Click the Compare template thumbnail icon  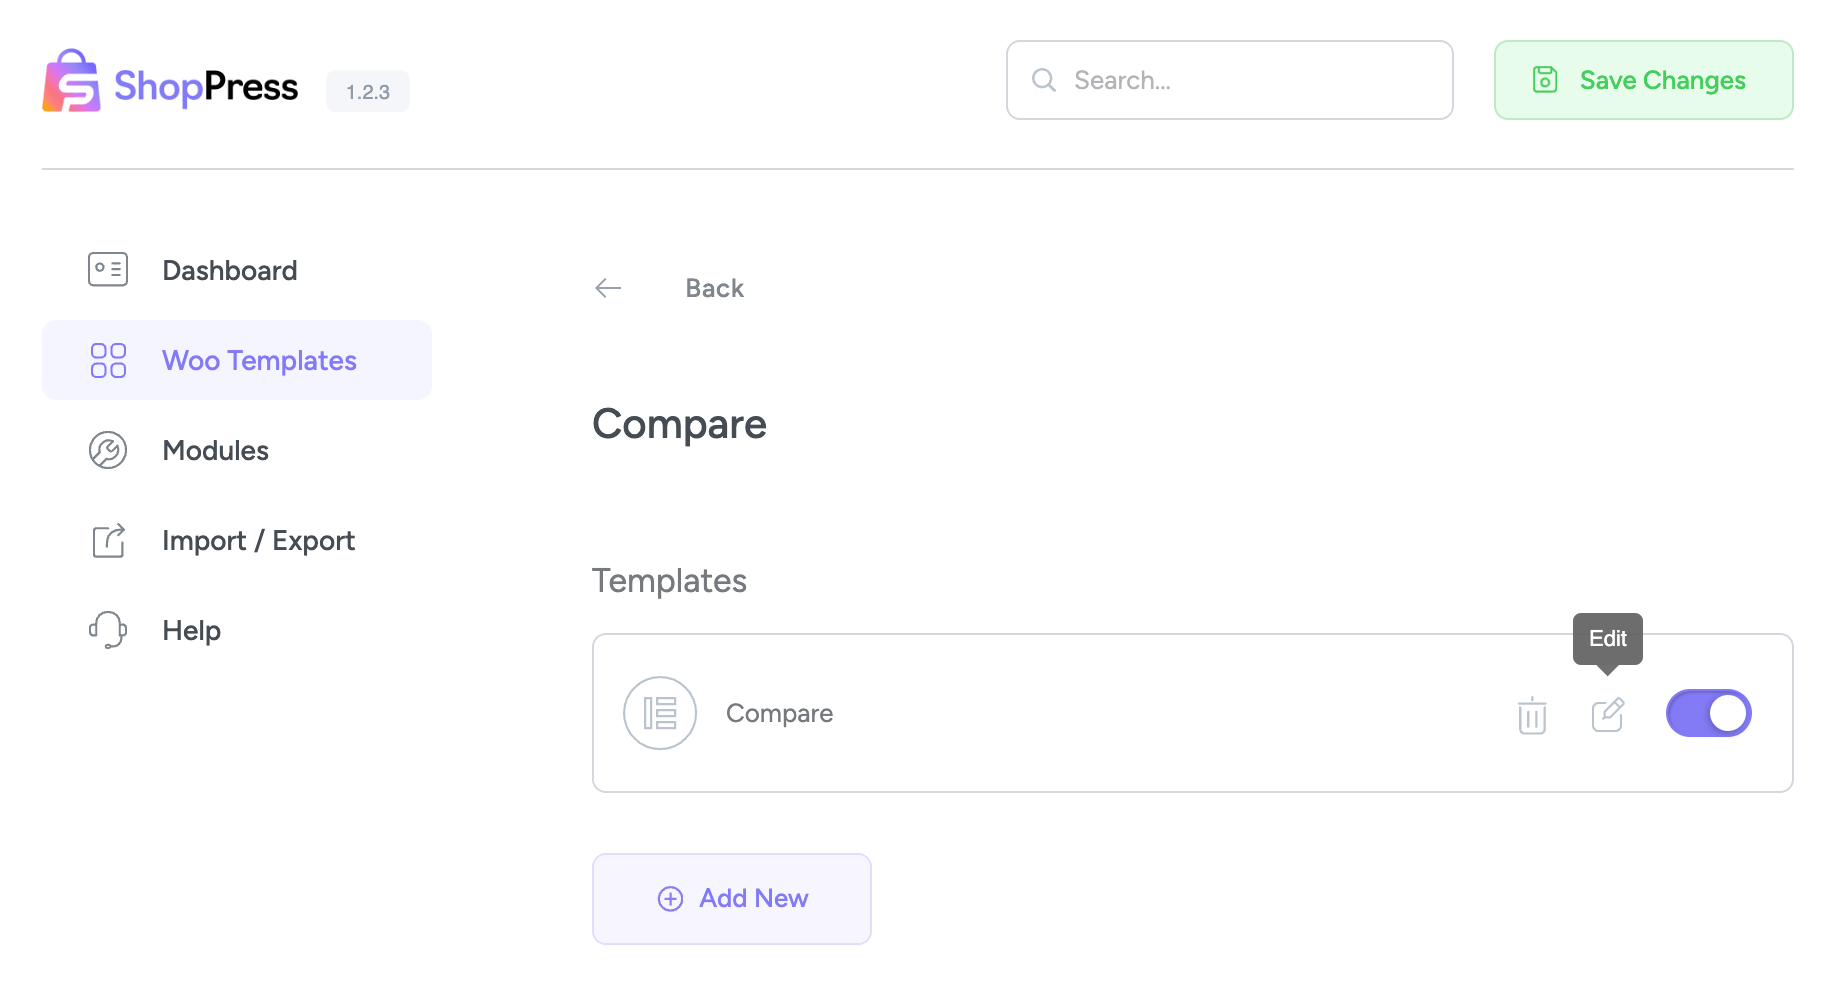point(660,712)
